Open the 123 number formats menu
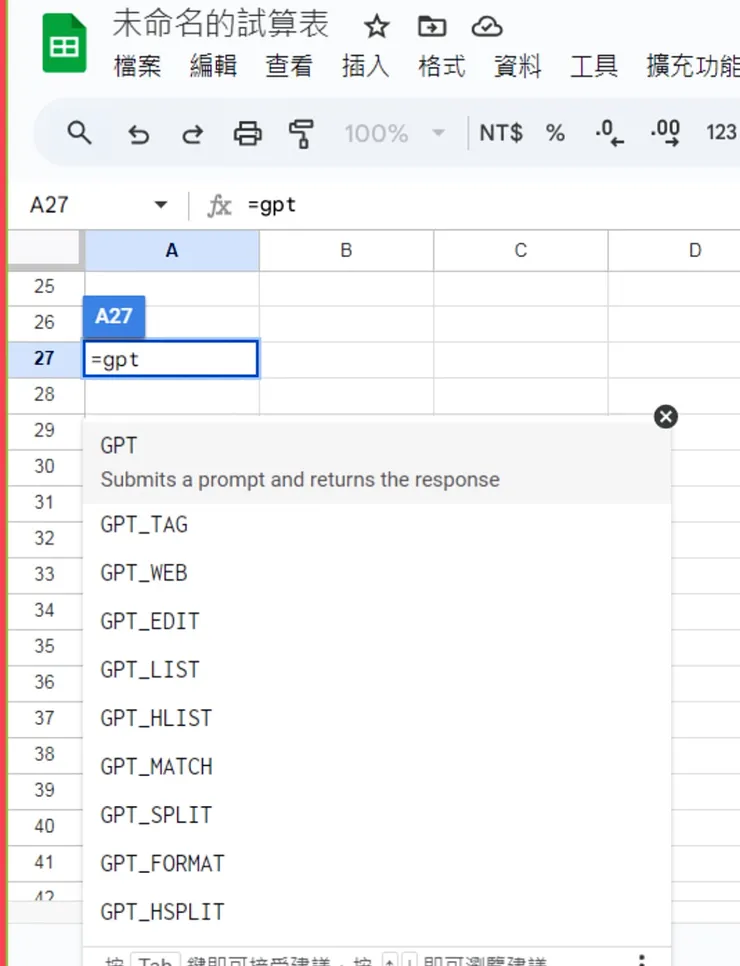This screenshot has height=966, width=740. coord(722,132)
